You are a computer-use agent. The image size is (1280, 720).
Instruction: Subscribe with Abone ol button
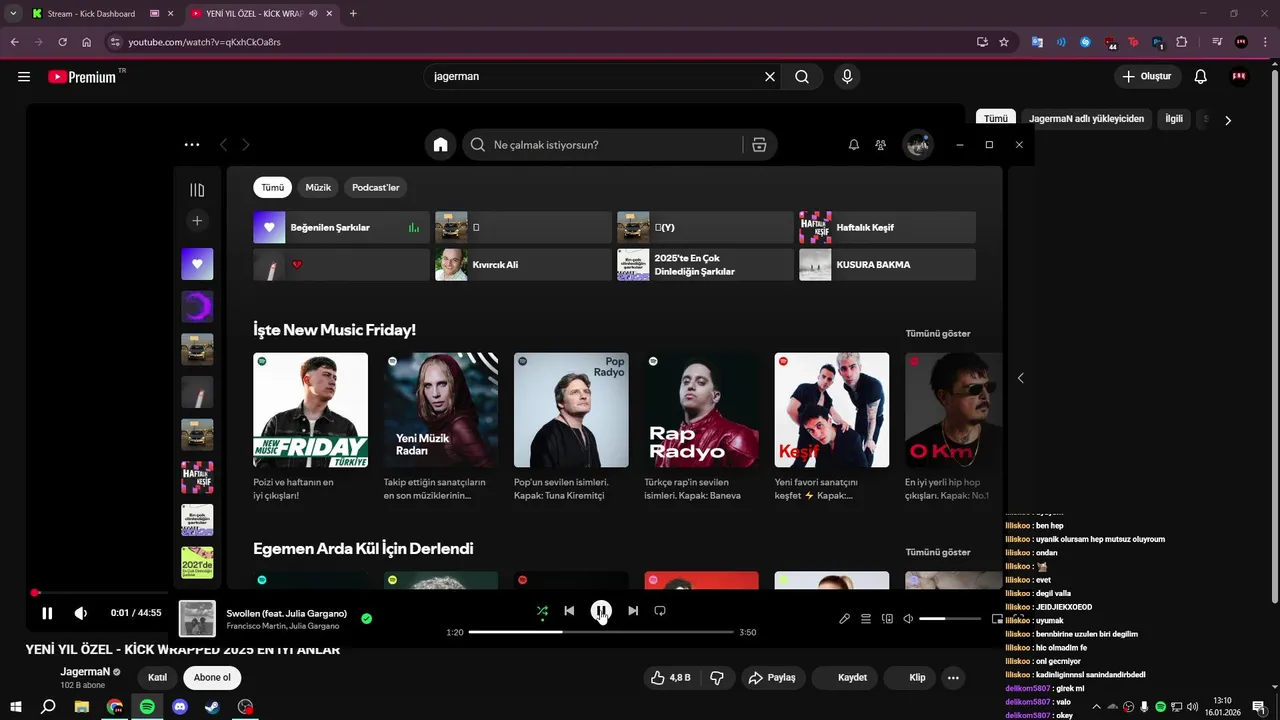[x=212, y=677]
